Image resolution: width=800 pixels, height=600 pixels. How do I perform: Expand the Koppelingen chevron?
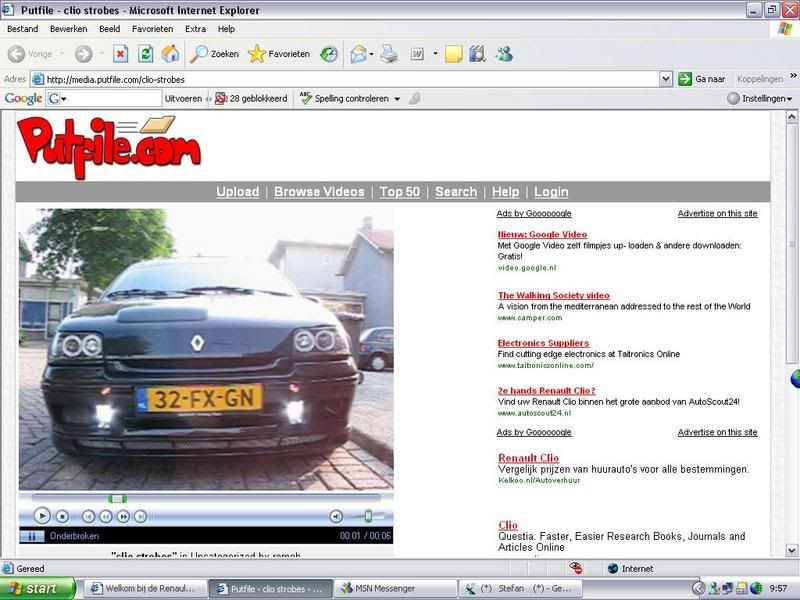pos(793,76)
